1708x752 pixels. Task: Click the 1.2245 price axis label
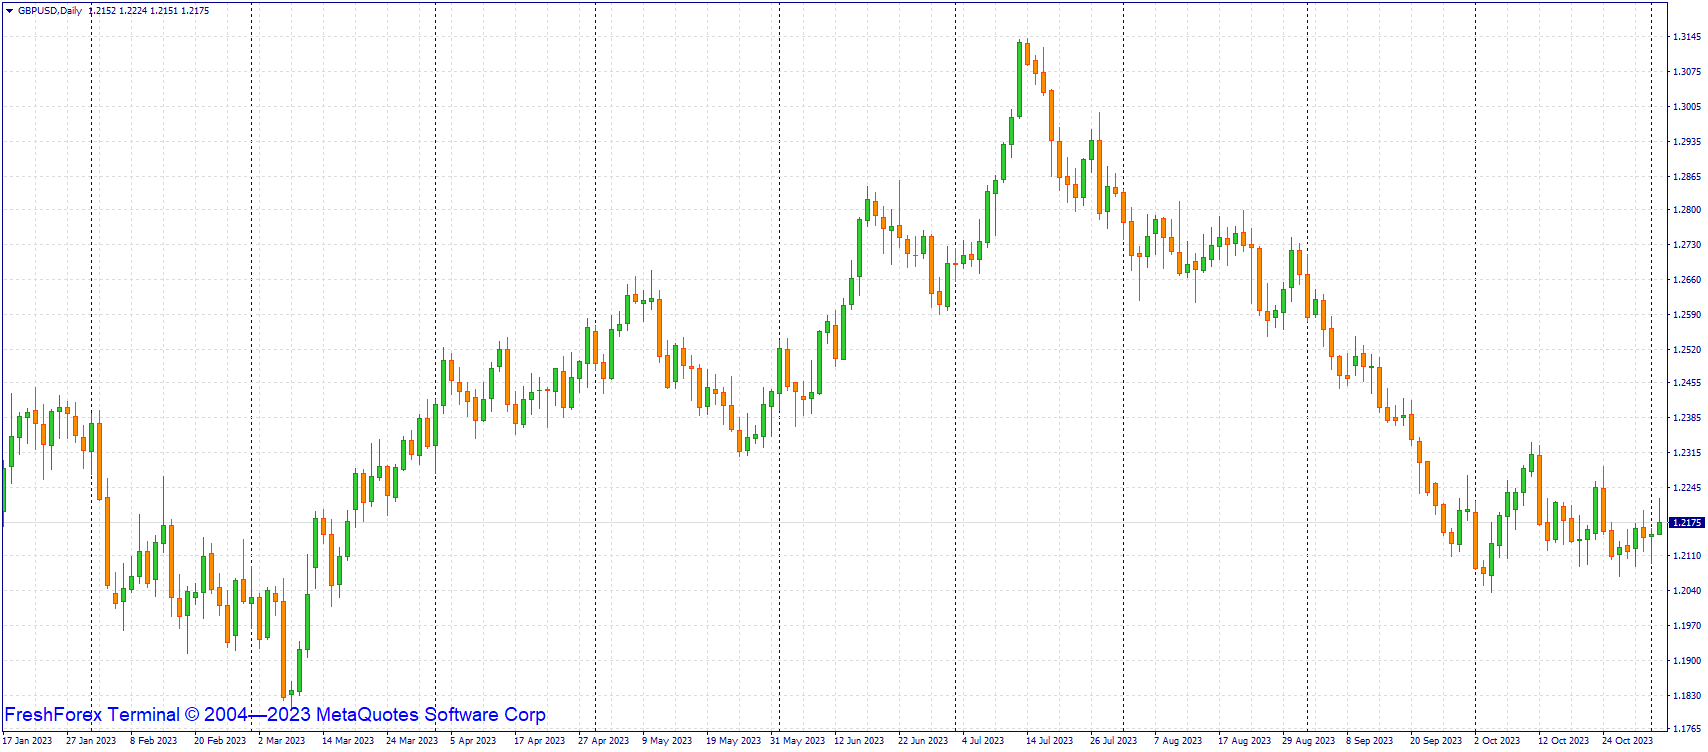[1687, 488]
